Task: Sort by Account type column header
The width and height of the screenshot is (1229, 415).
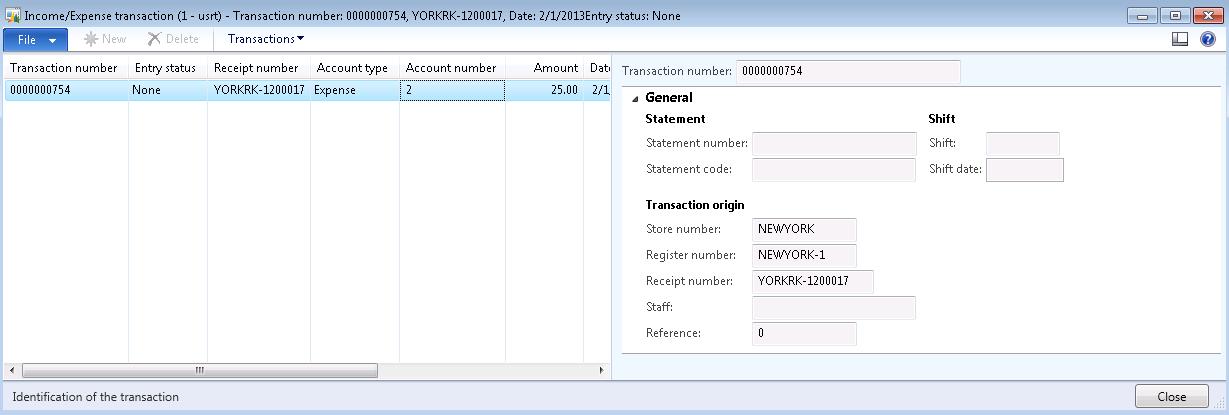Action: [354, 68]
